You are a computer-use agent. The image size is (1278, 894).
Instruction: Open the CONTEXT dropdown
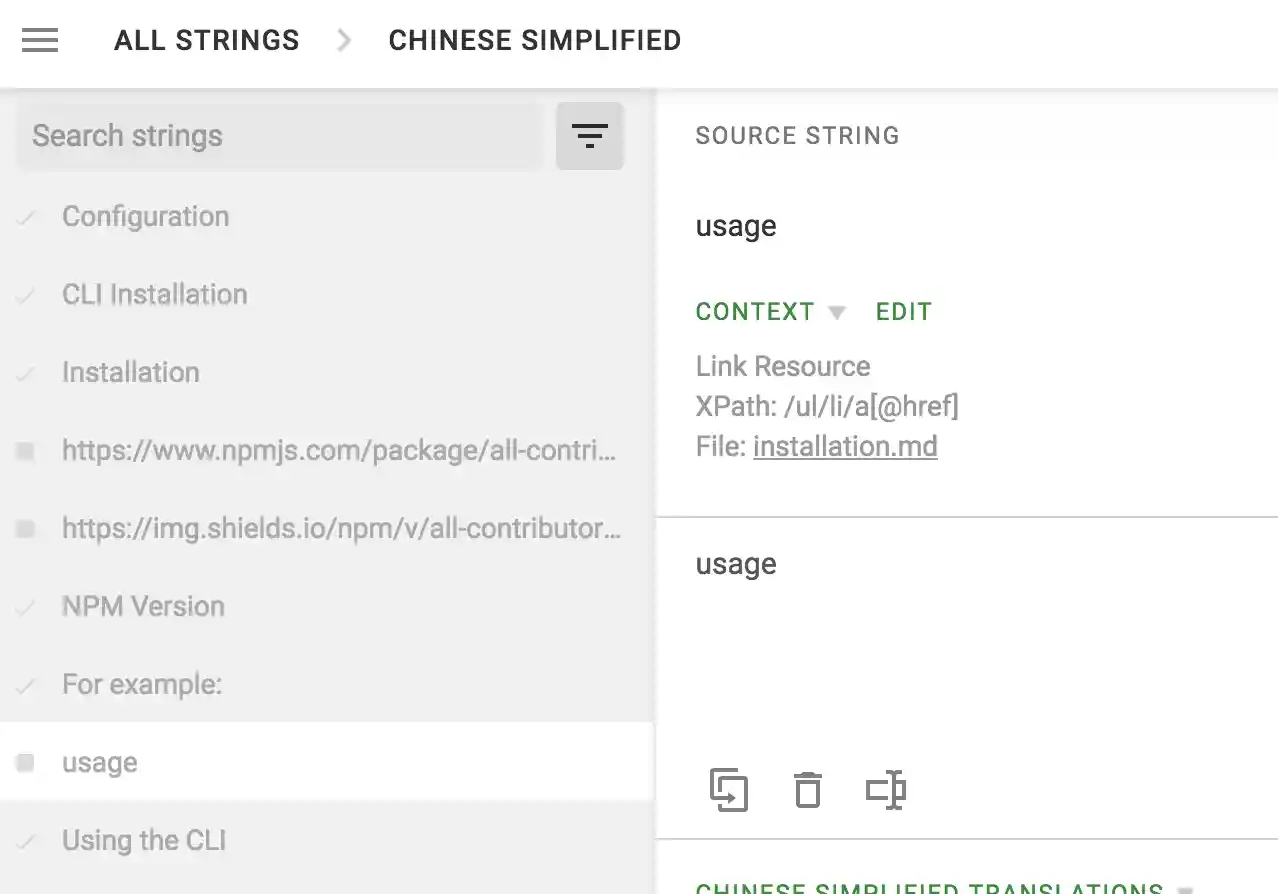click(x=836, y=311)
